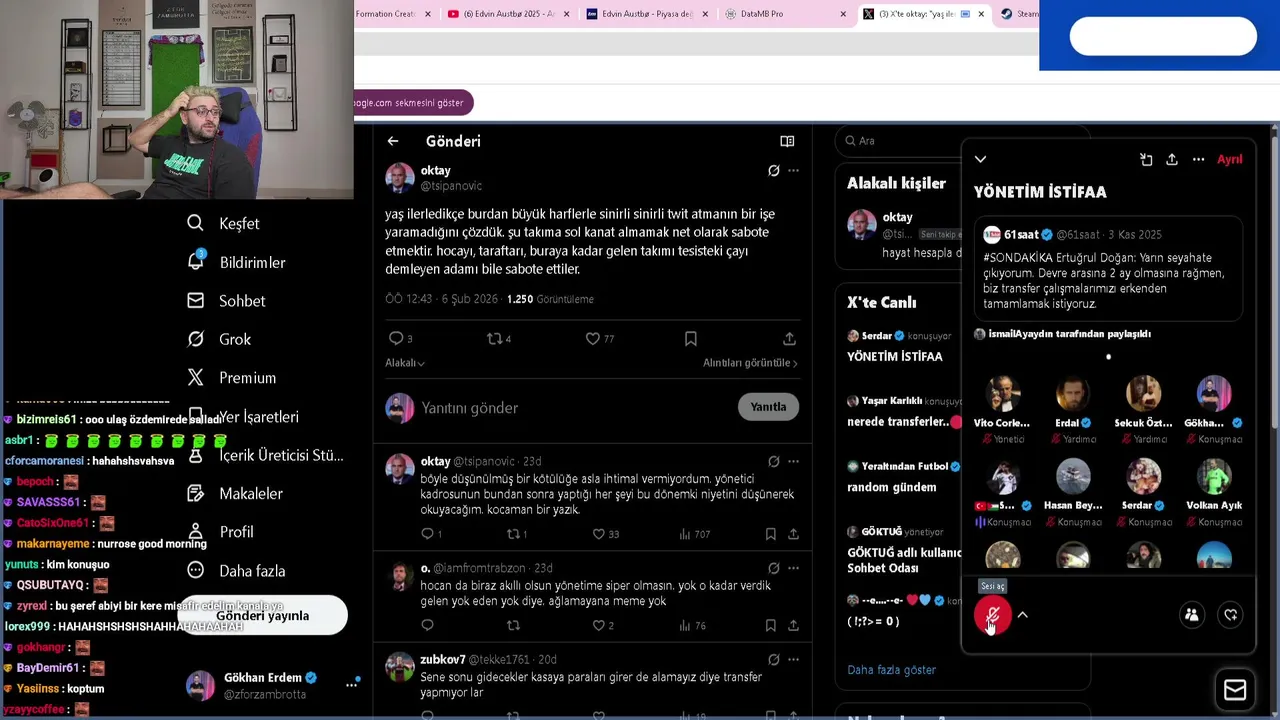Click google.com sekmesini göster pill

coord(411,103)
